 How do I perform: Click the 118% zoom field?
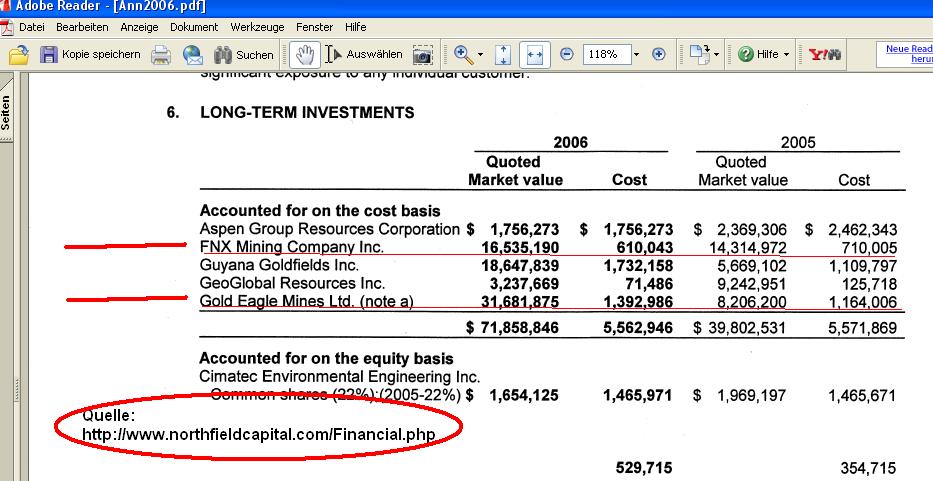(606, 54)
